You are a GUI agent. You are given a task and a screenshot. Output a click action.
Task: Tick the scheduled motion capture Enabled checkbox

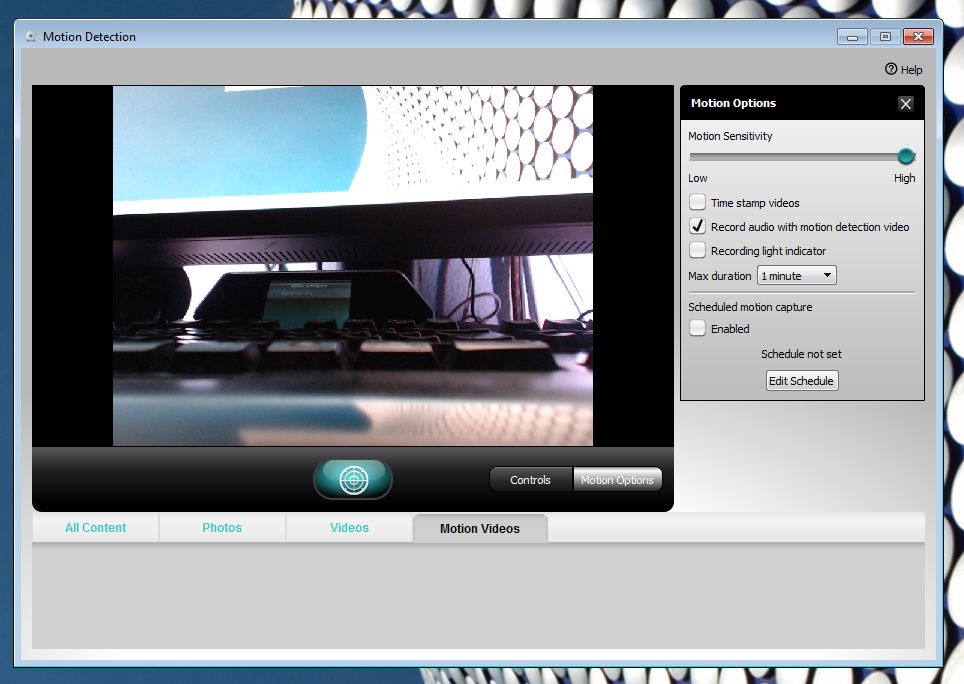697,328
